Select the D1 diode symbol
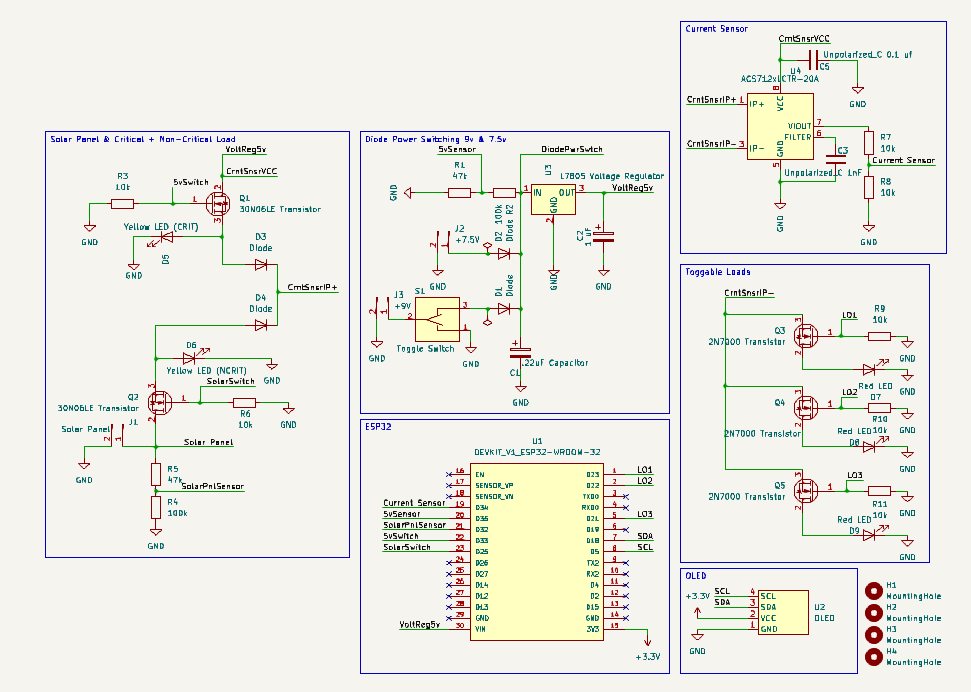The width and height of the screenshot is (971, 692). [504, 308]
